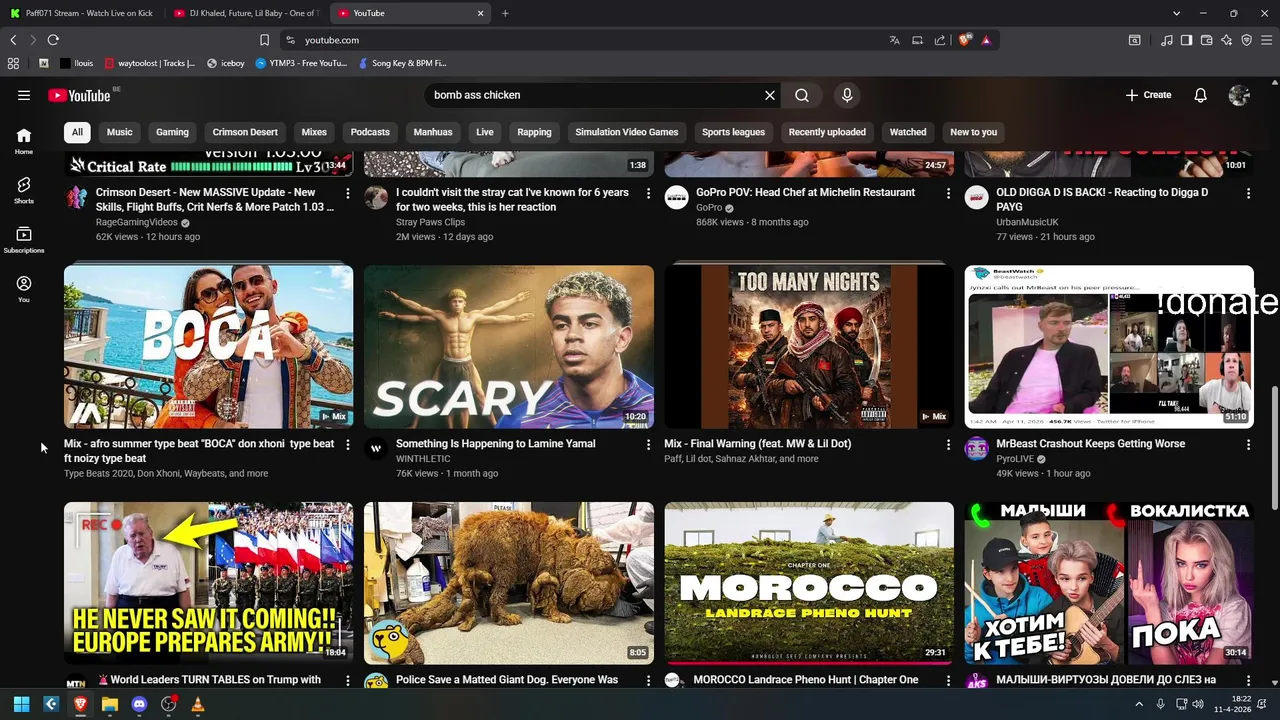Image resolution: width=1280 pixels, height=720 pixels.
Task: Open the matted giant dog thumbnail
Action: click(x=509, y=583)
